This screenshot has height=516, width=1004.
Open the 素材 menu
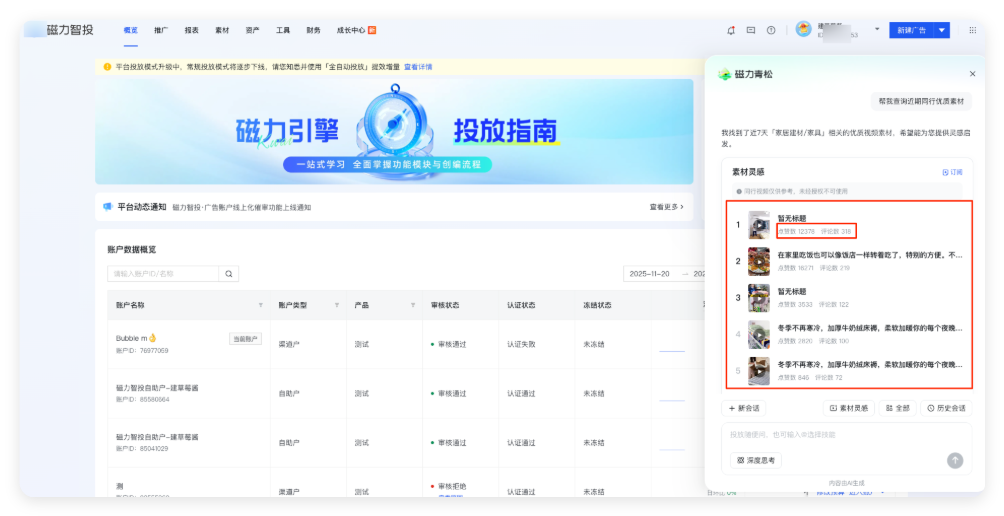222,30
